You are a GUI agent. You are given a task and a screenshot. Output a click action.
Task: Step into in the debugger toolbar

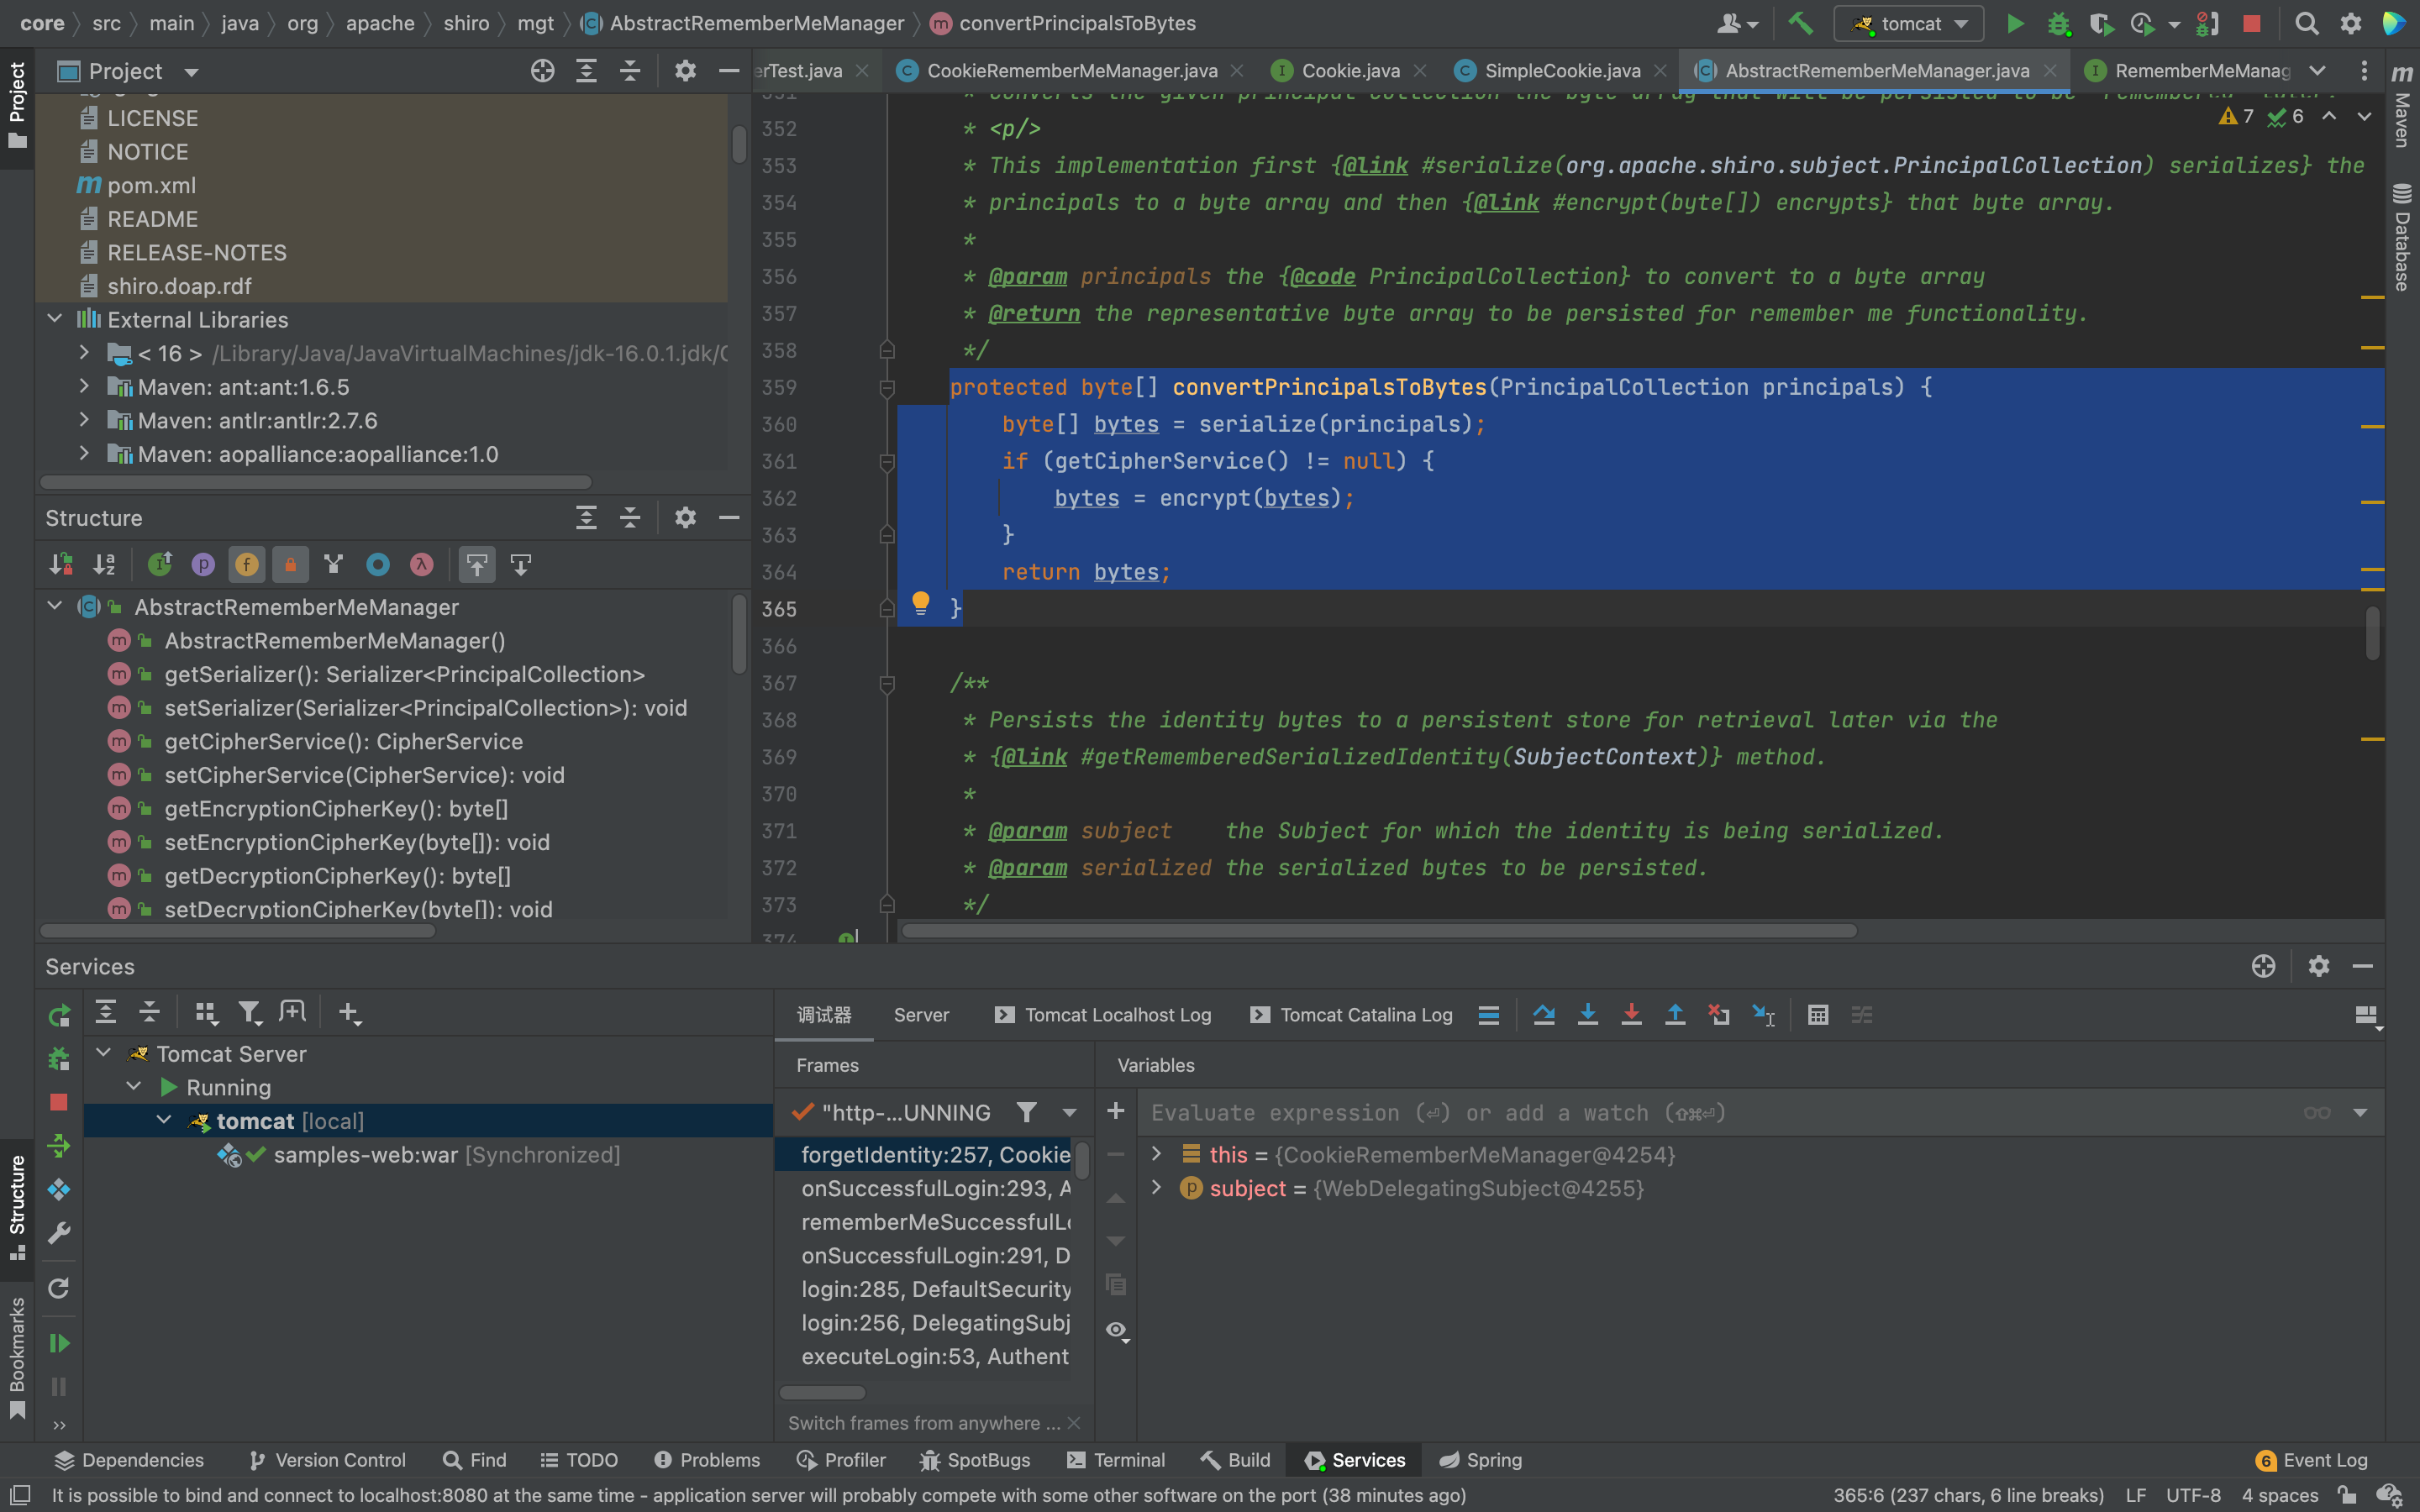click(x=1588, y=1015)
